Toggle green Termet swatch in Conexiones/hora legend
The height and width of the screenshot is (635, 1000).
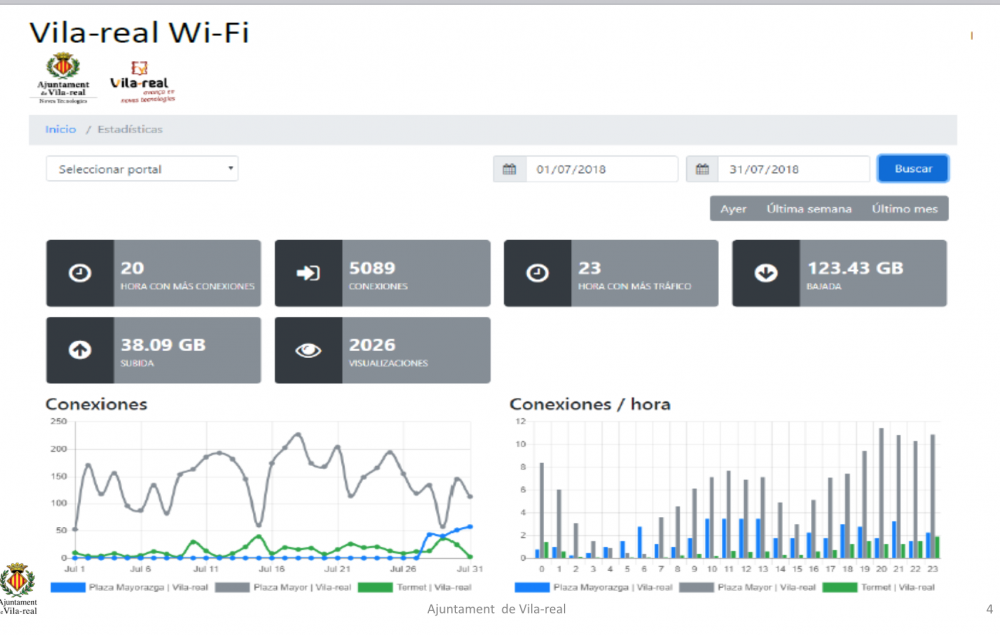pos(840,587)
